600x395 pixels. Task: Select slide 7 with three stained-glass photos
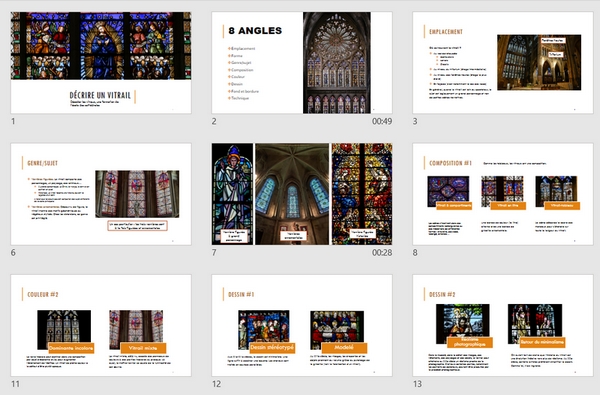tap(302, 194)
